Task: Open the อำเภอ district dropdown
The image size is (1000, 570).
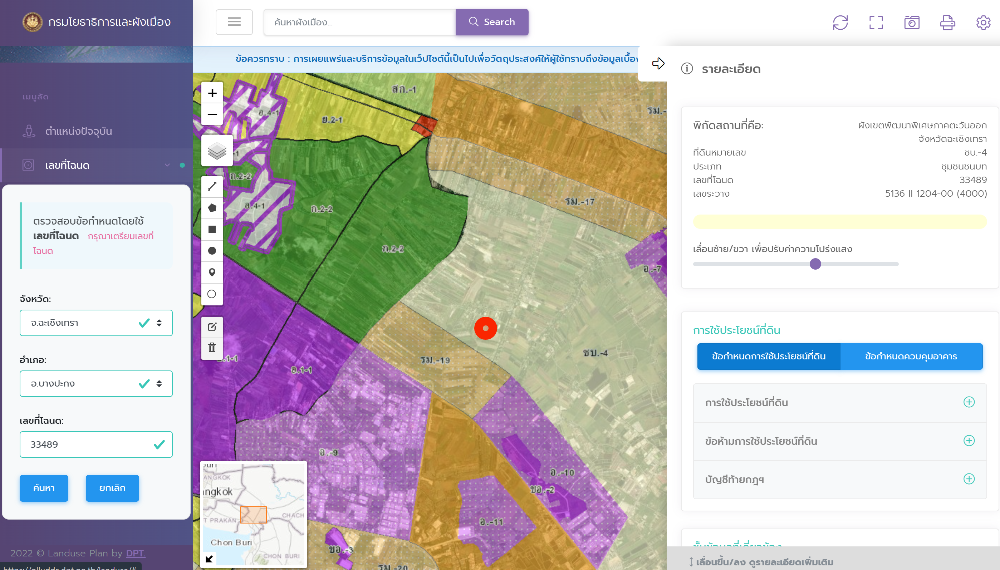Action: coord(96,383)
